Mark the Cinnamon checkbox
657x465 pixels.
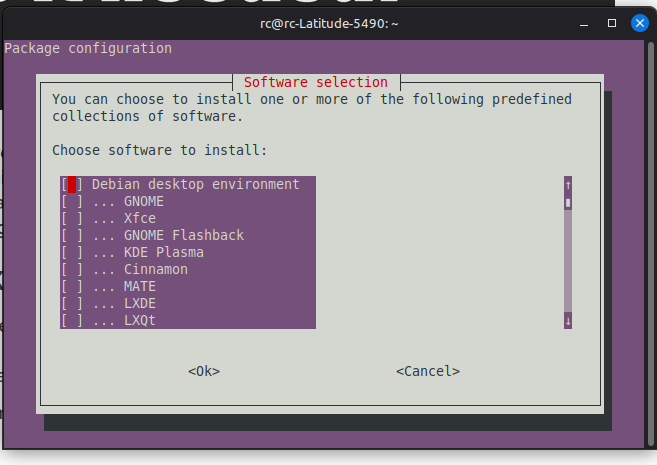click(72, 270)
